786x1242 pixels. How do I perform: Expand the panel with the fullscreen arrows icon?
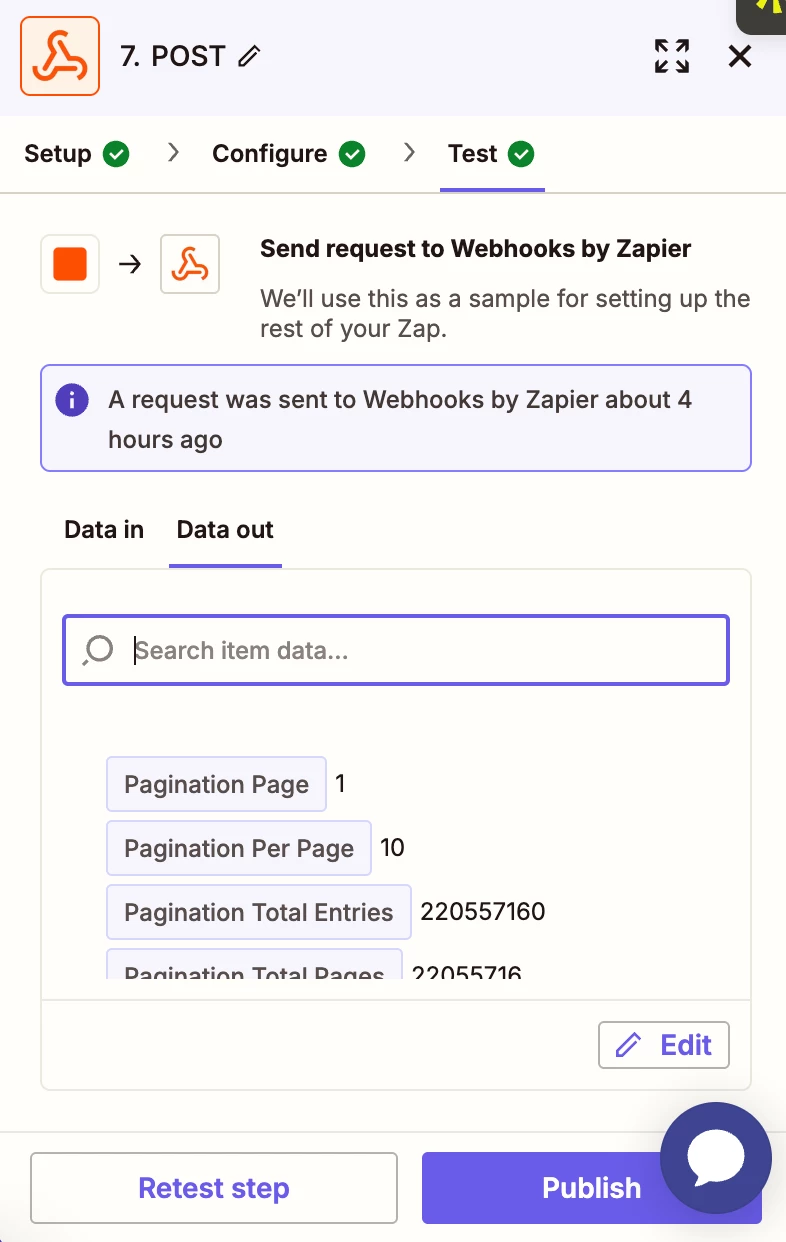point(672,56)
